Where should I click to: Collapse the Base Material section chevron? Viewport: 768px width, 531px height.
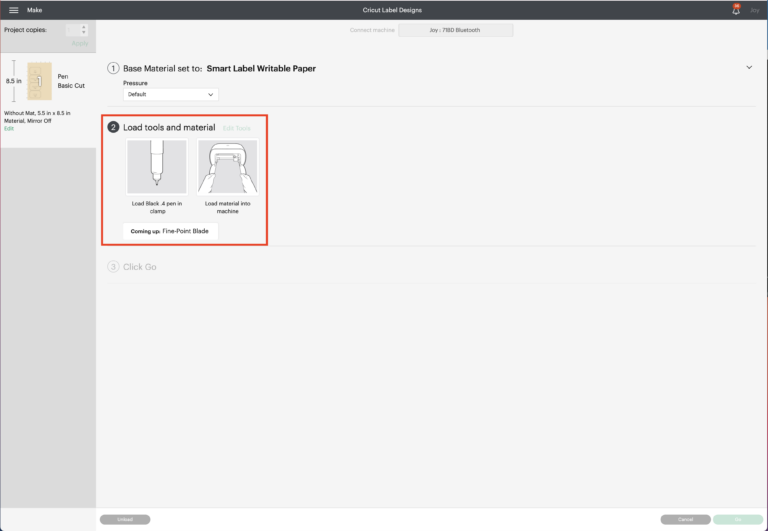[749, 67]
